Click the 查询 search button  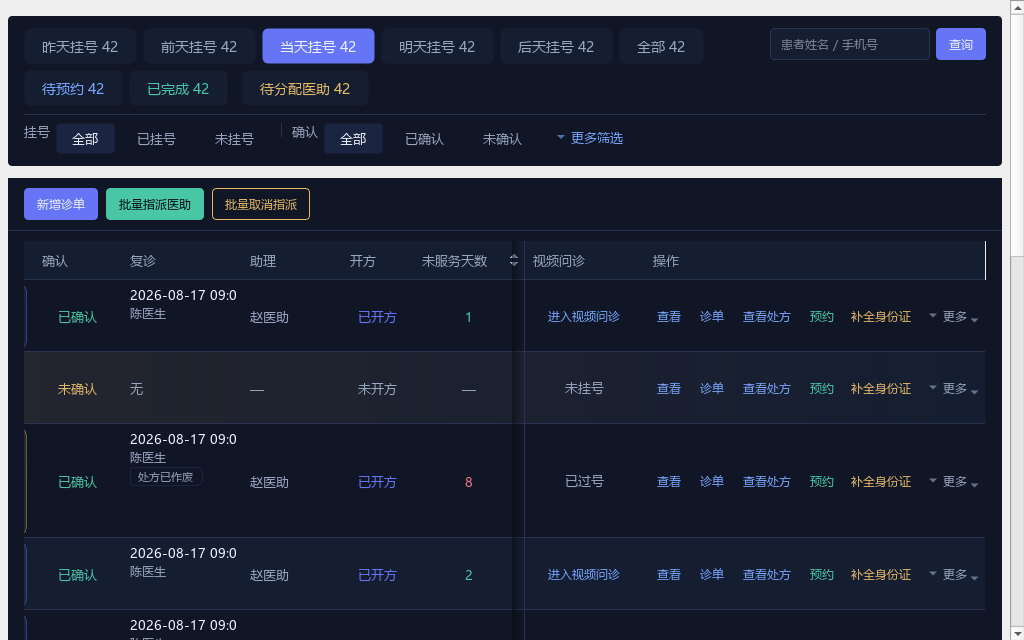pos(961,44)
